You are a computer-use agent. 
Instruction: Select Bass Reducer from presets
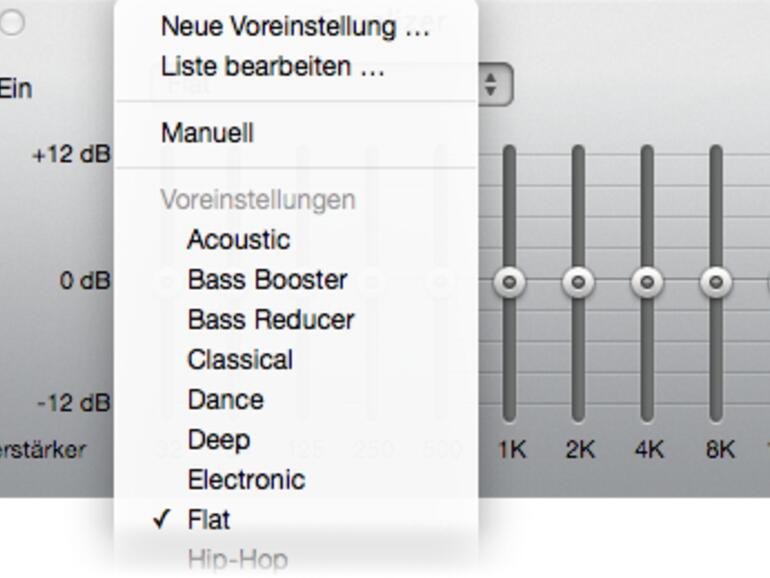(270, 320)
